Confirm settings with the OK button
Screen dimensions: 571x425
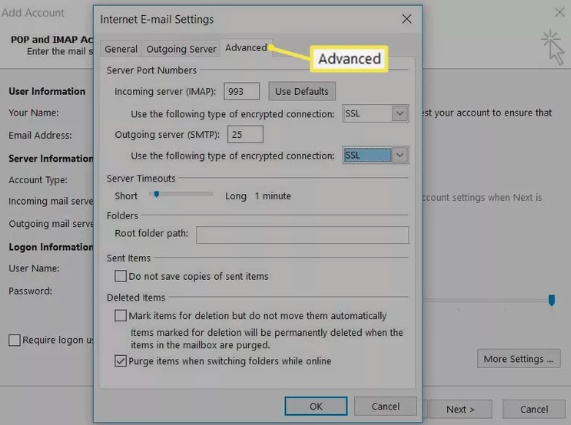[x=316, y=406]
